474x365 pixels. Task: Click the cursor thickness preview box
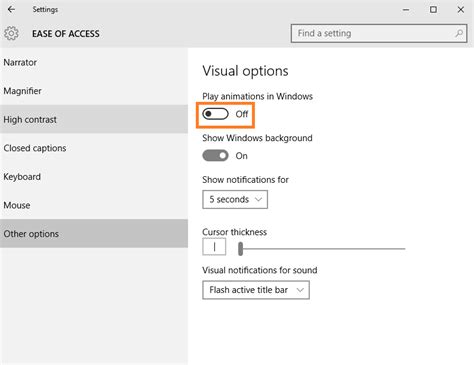pyautogui.click(x=214, y=247)
